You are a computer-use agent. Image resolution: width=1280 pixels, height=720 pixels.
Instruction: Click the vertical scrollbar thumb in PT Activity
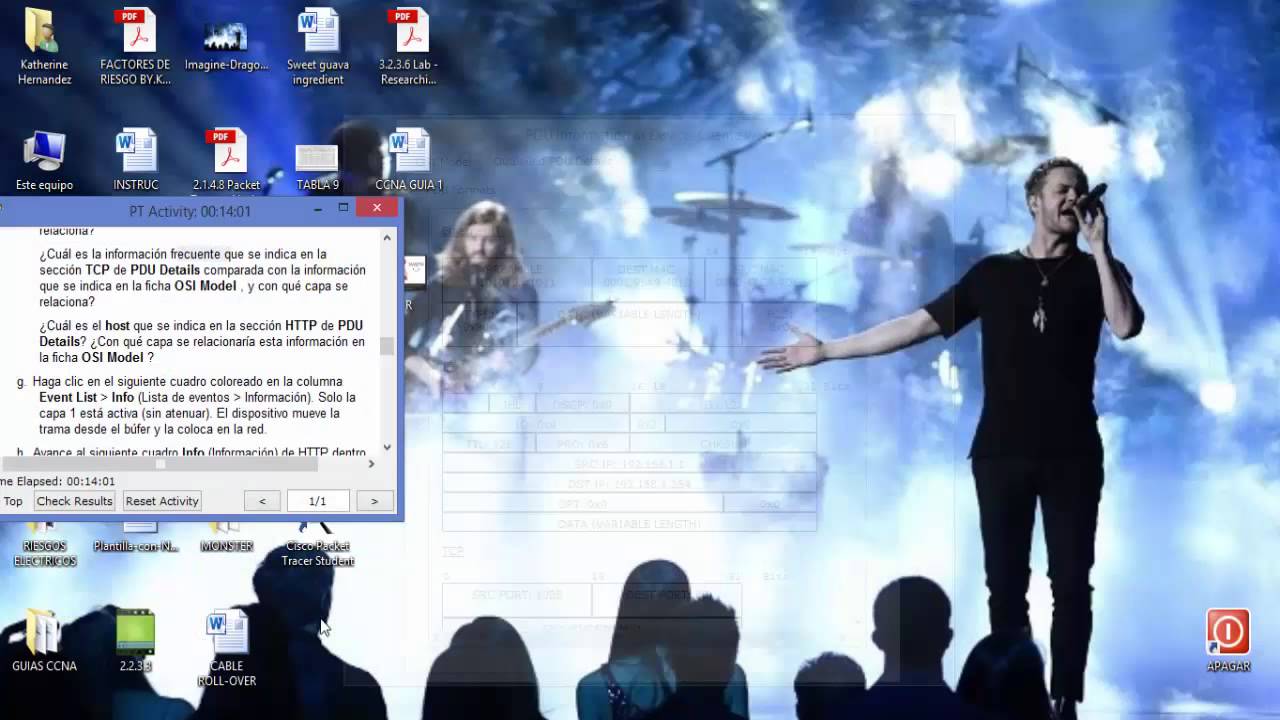tap(387, 346)
